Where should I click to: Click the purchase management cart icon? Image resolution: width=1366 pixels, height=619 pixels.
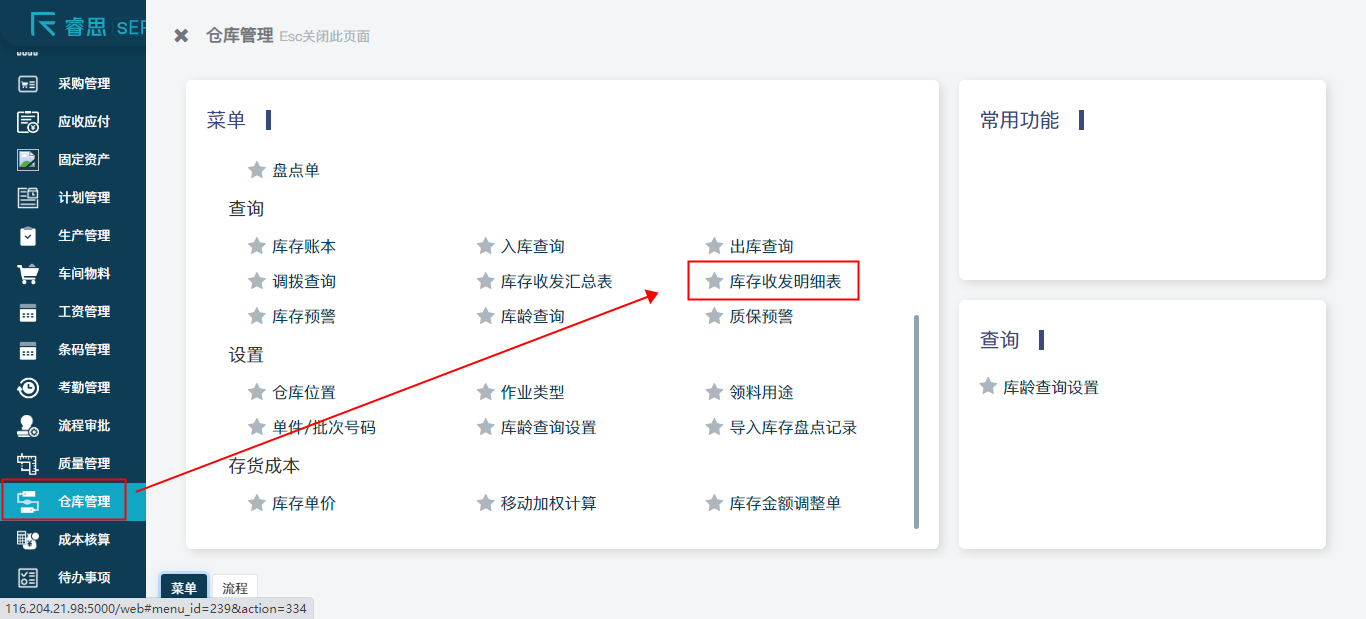(28, 84)
